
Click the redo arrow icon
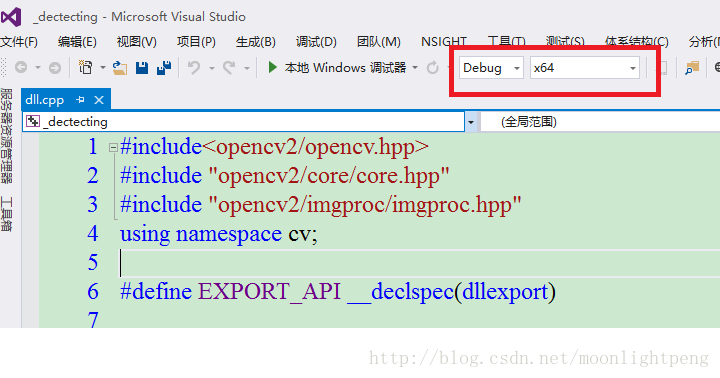click(x=229, y=68)
